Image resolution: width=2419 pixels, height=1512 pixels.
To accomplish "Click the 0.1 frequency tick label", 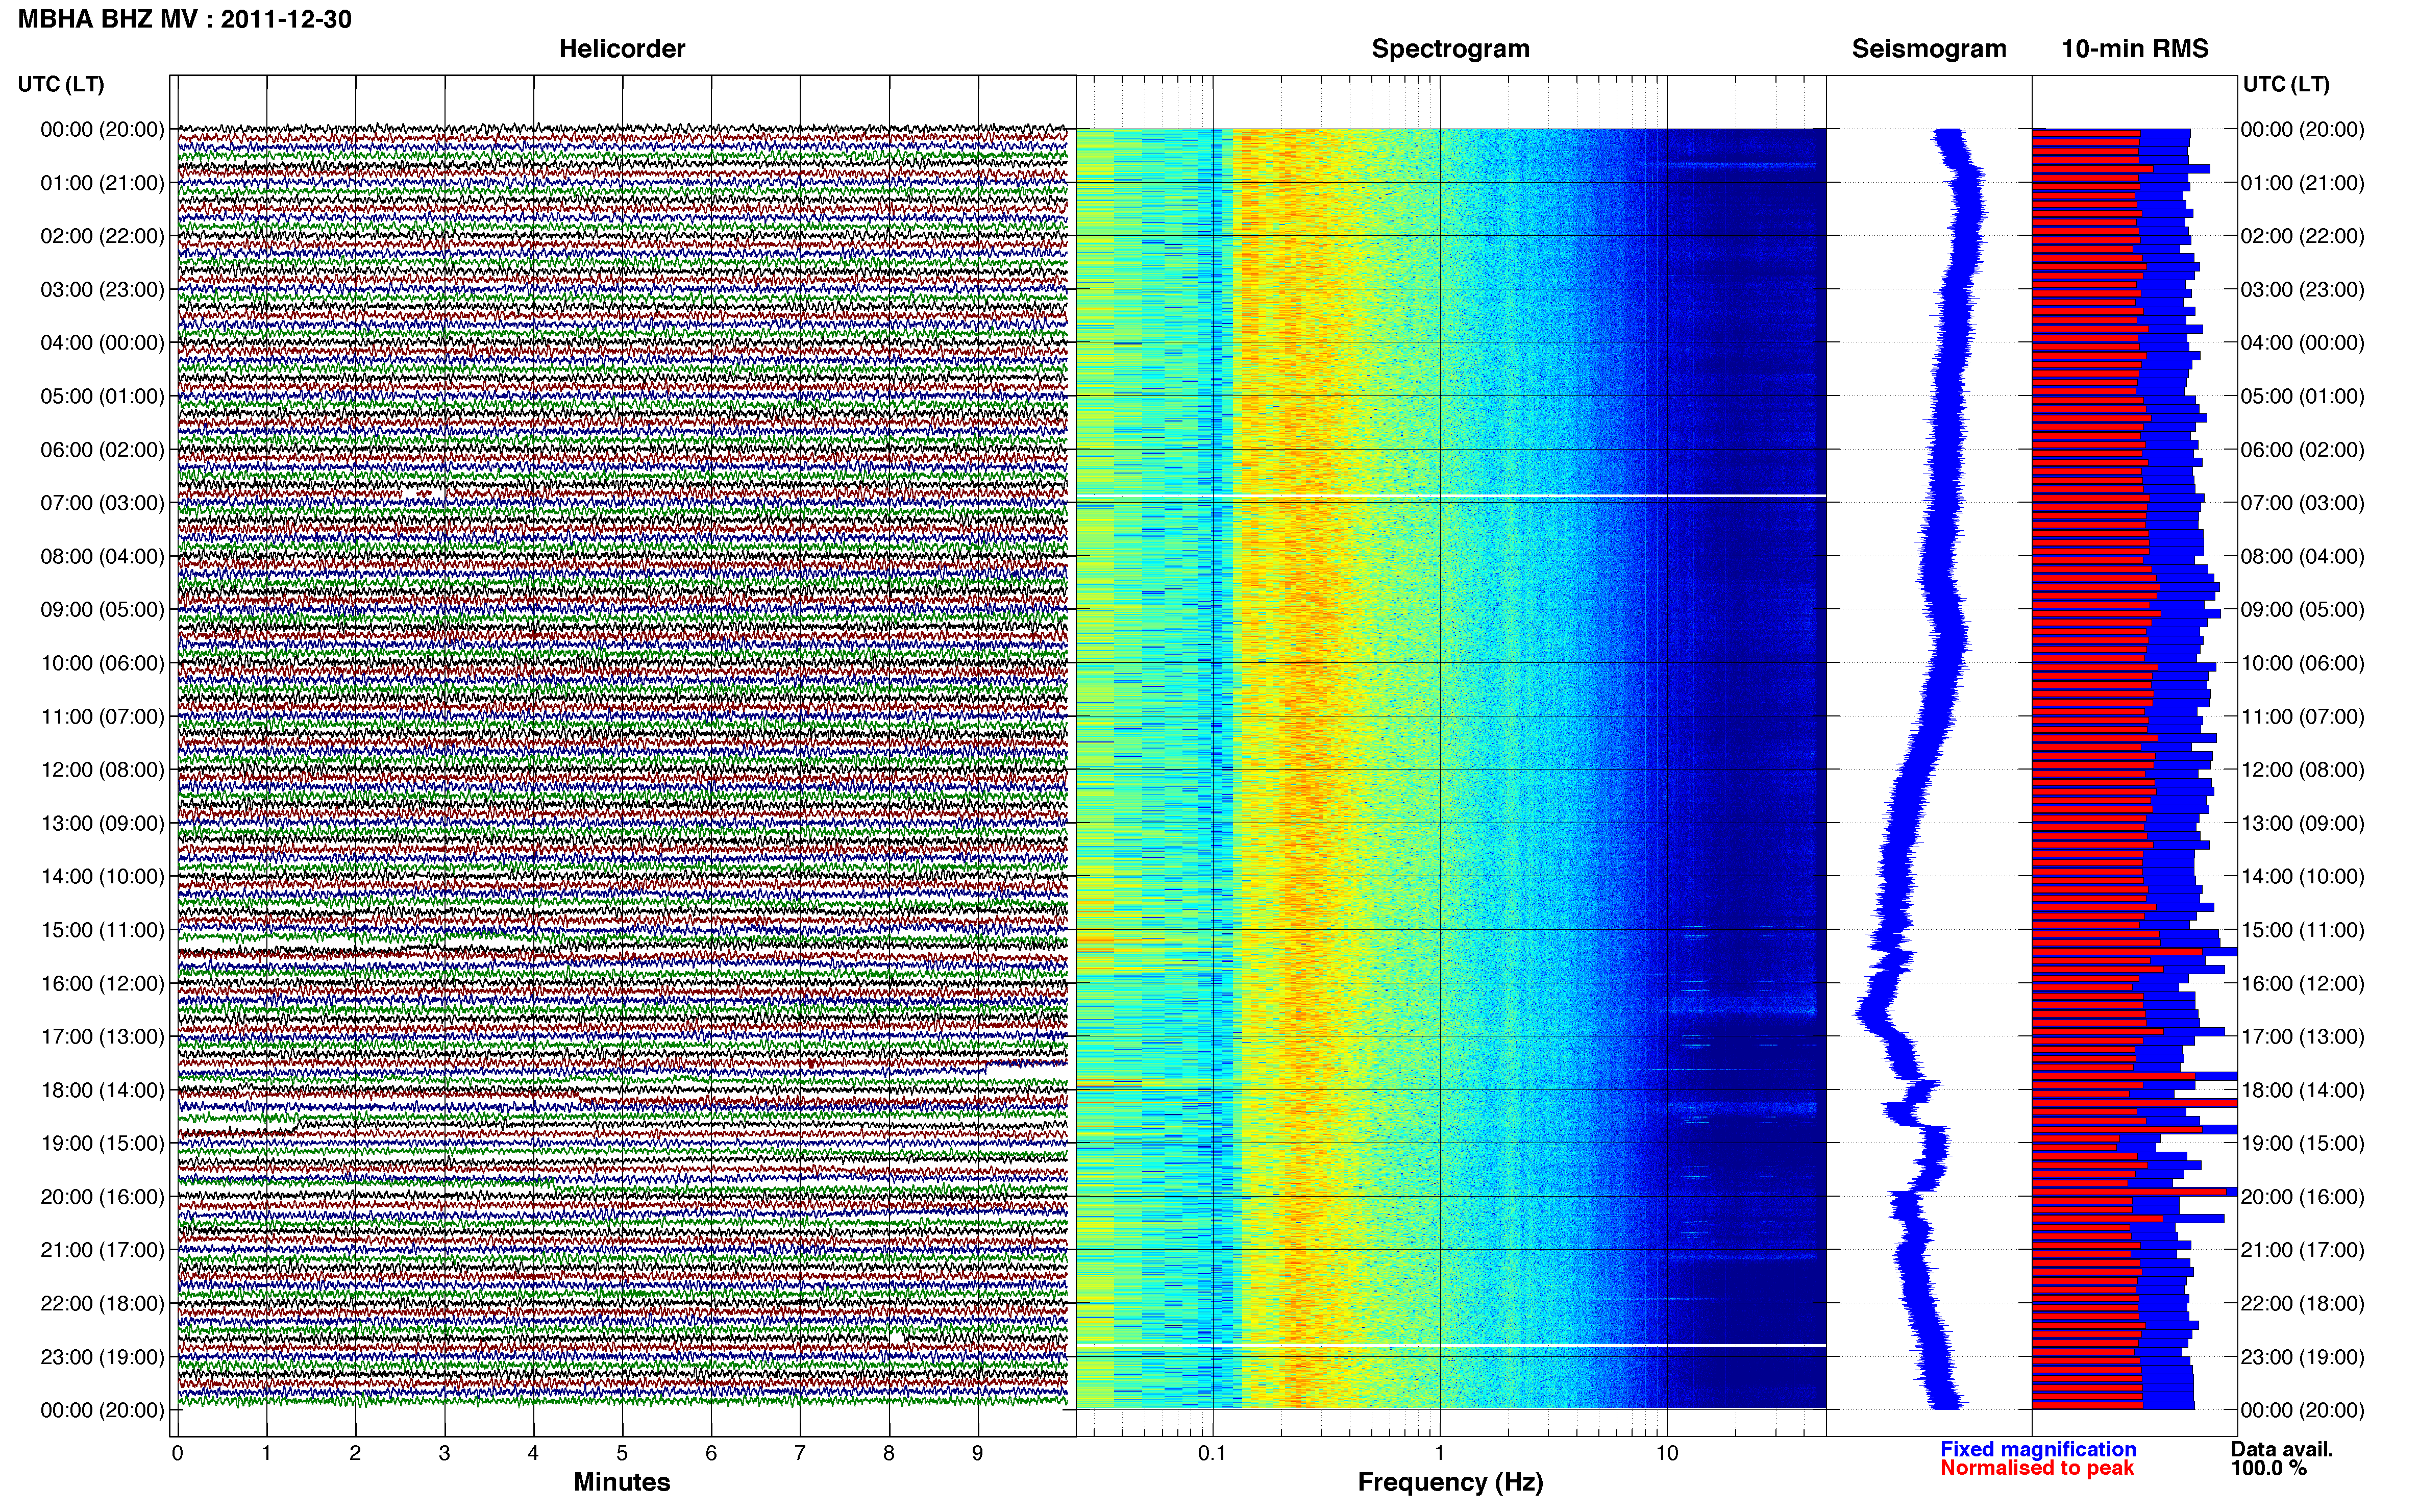I will pyautogui.click(x=1212, y=1454).
